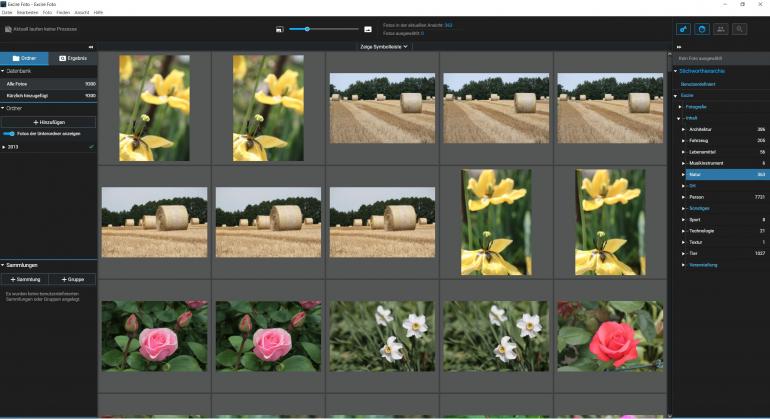Open the face recognition circle icon
This screenshot has width=770, height=419.
click(702, 29)
